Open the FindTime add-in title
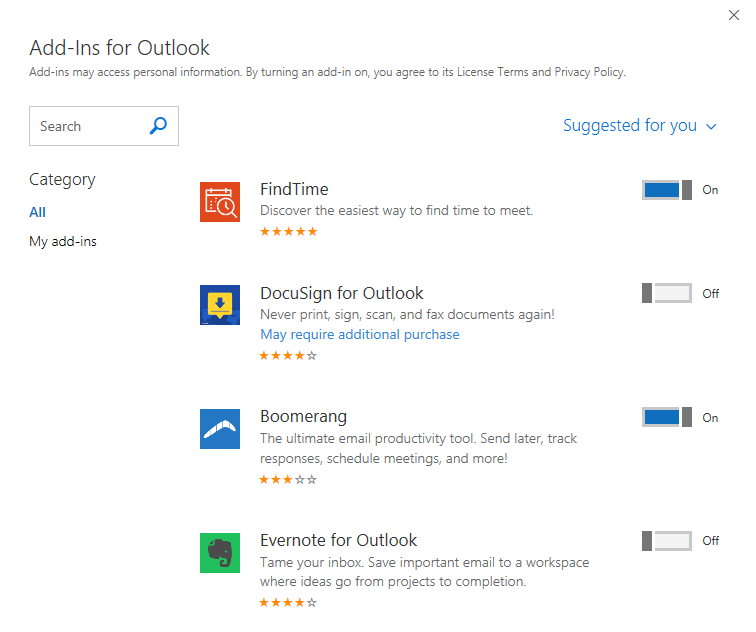The image size is (756, 632). pyautogui.click(x=294, y=189)
